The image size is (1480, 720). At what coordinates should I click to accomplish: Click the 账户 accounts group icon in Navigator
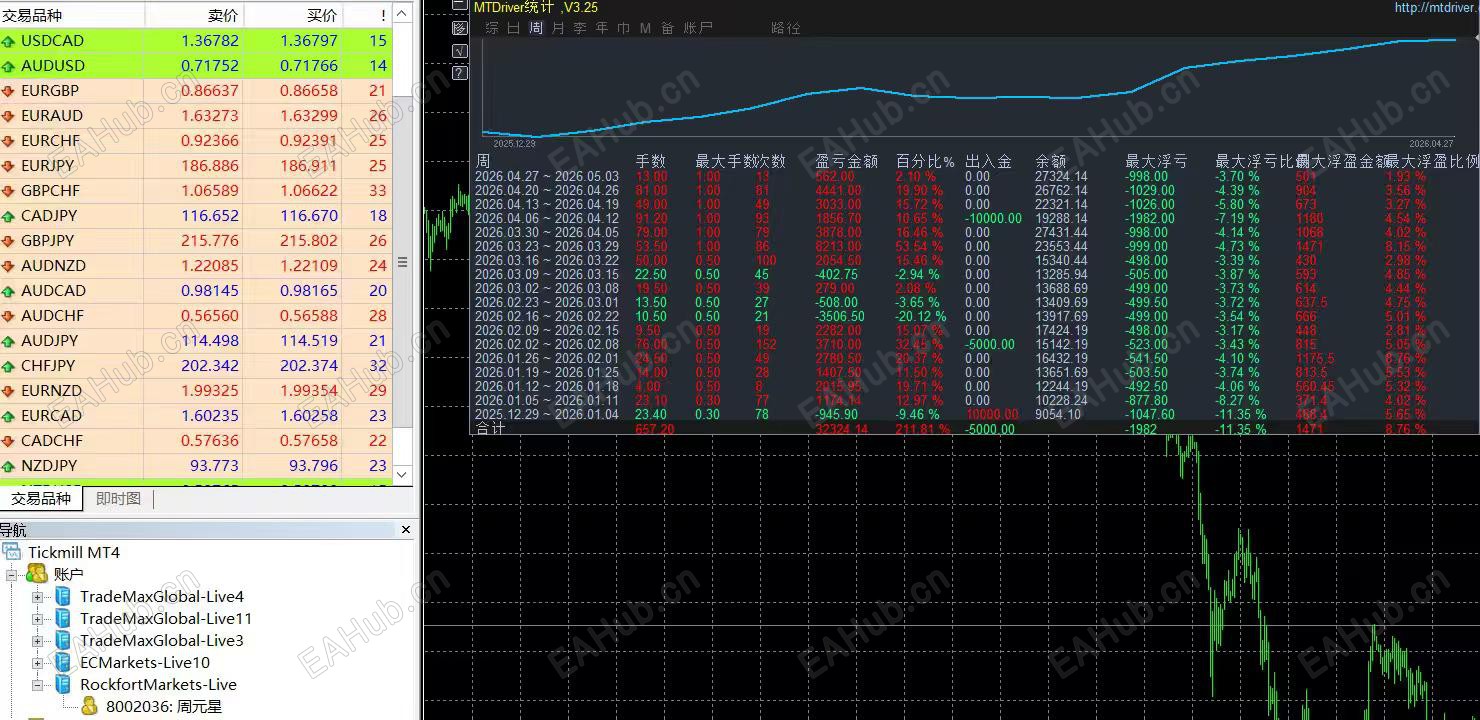[37, 574]
